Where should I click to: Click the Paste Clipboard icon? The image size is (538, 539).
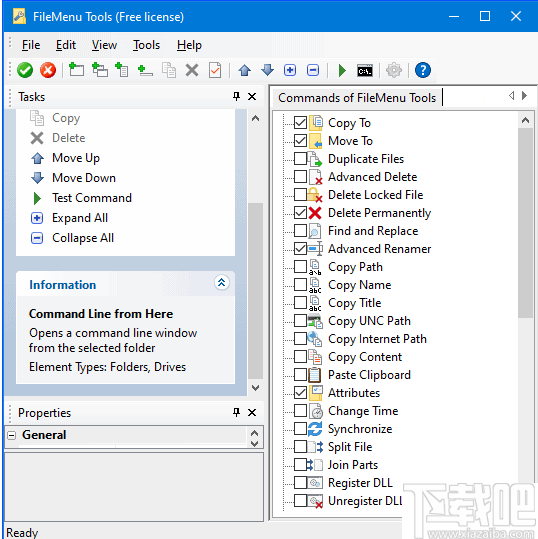315,375
